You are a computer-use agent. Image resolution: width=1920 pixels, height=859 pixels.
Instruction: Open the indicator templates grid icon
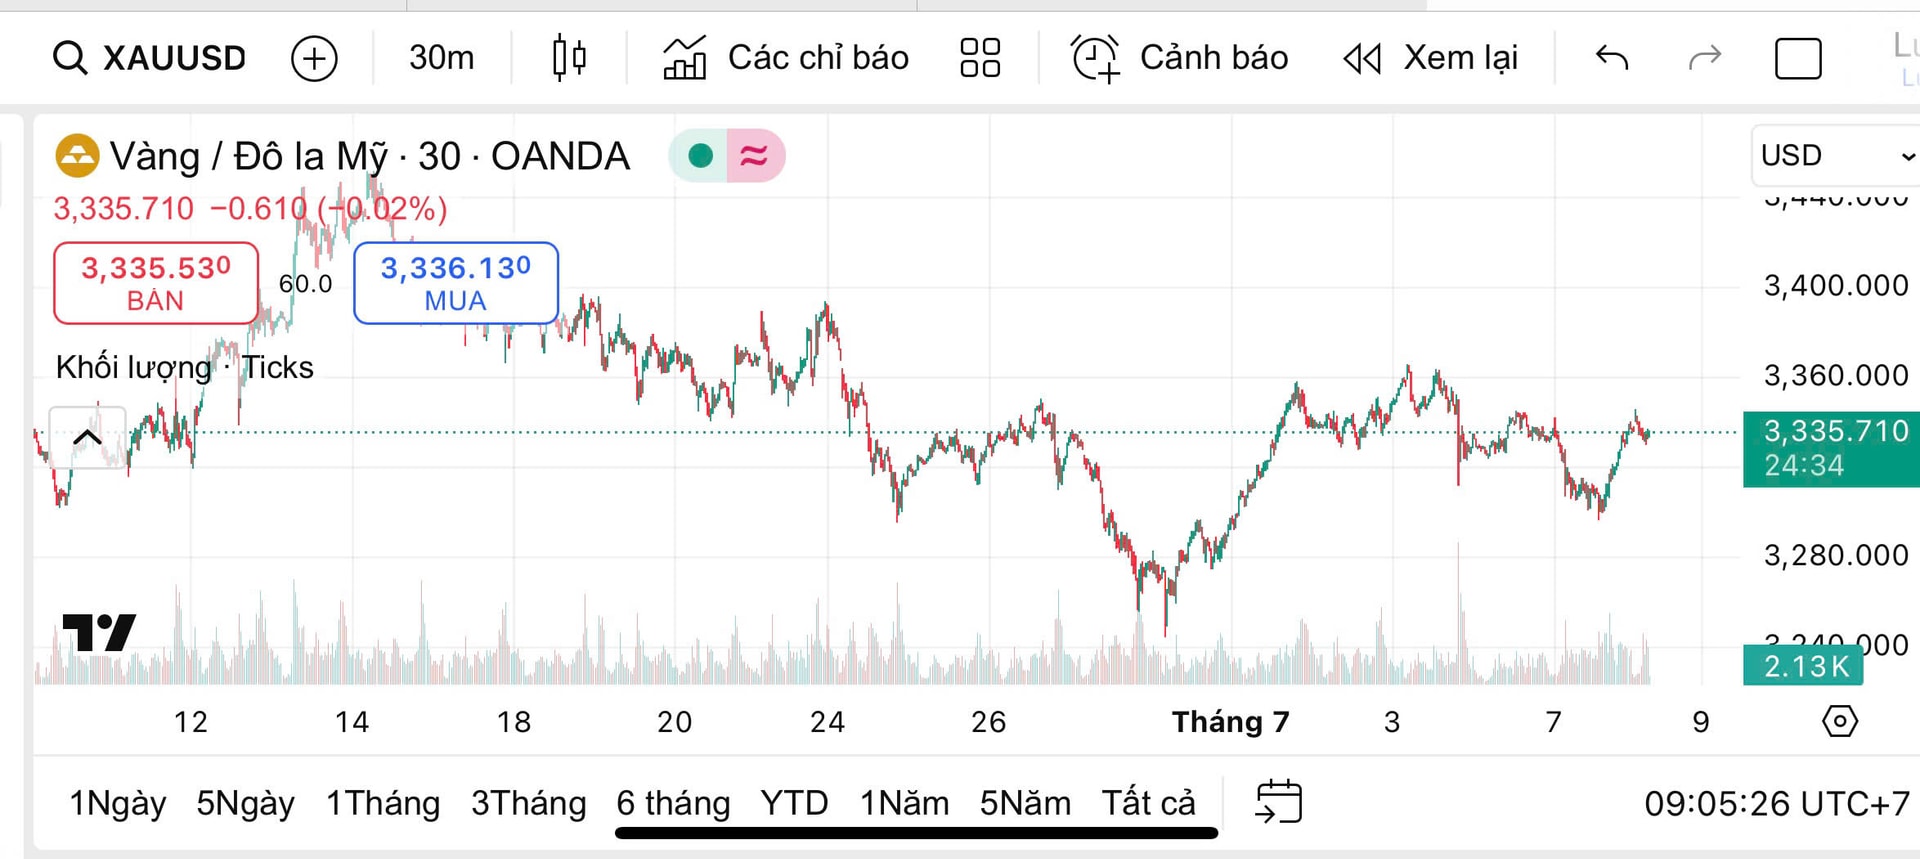[980, 58]
